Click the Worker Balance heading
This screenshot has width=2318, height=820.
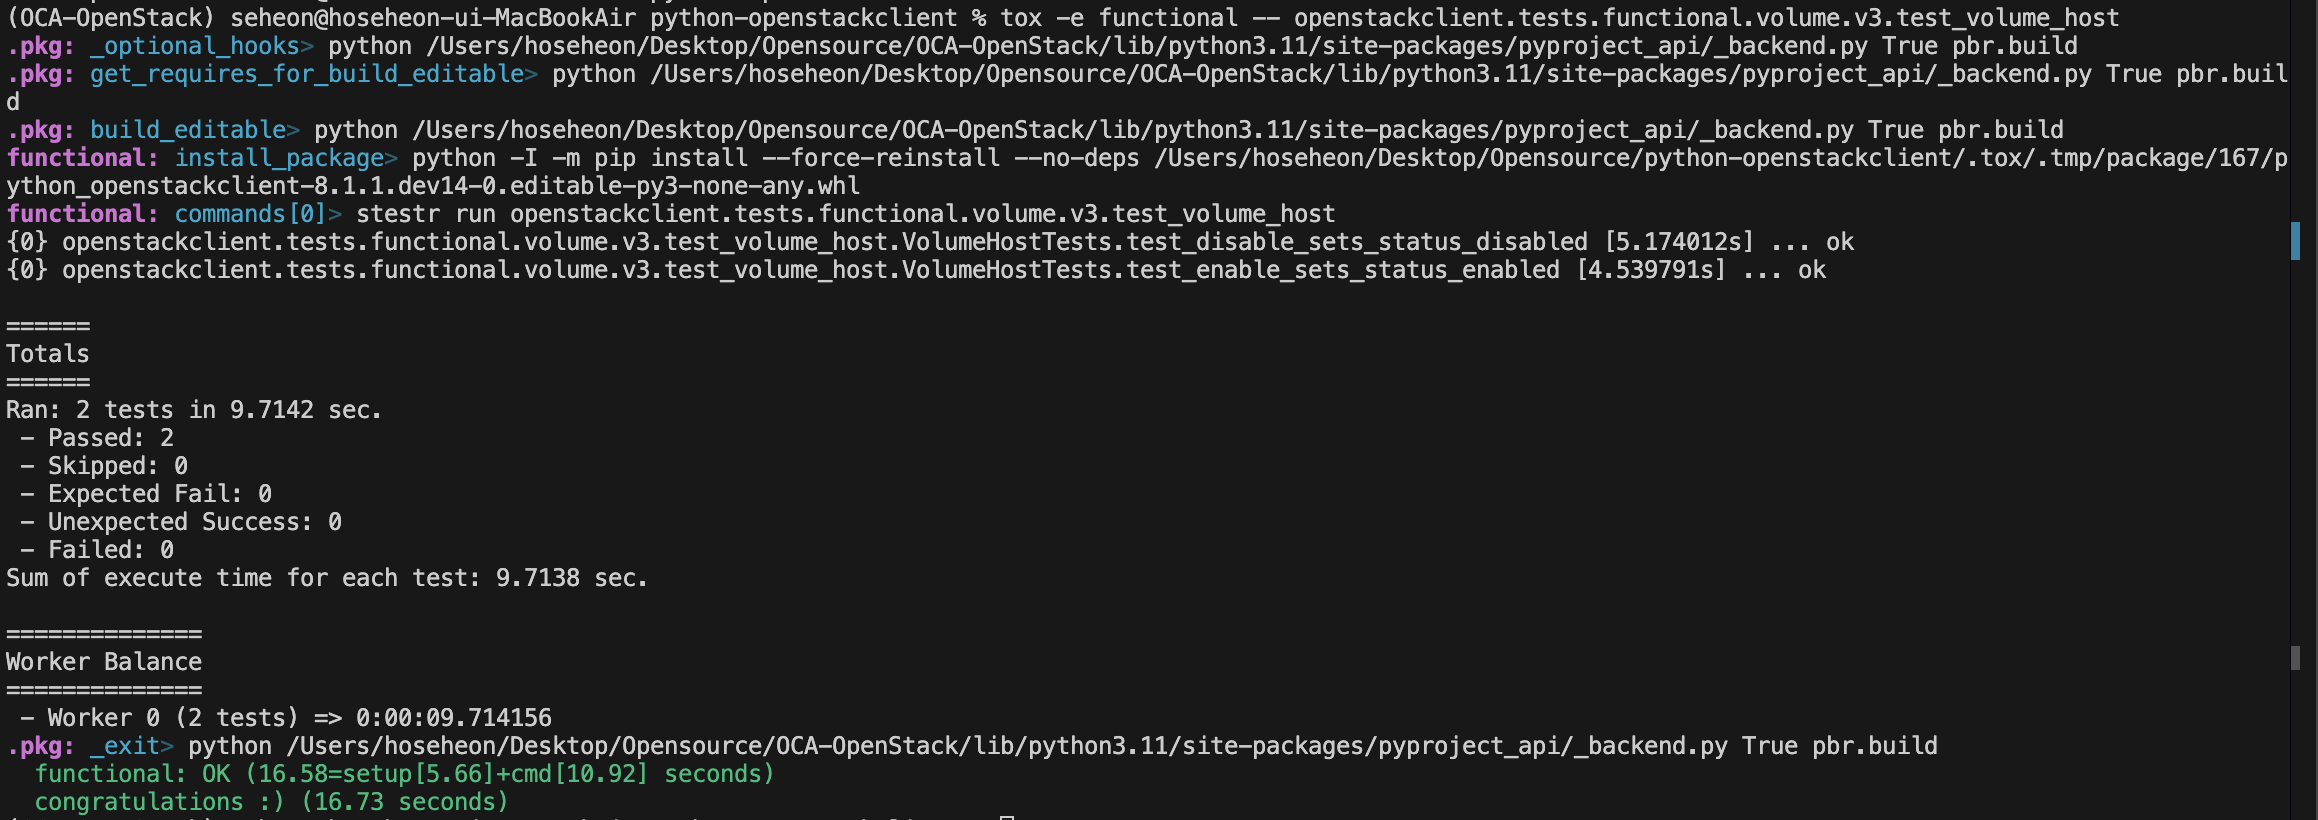click(x=104, y=662)
